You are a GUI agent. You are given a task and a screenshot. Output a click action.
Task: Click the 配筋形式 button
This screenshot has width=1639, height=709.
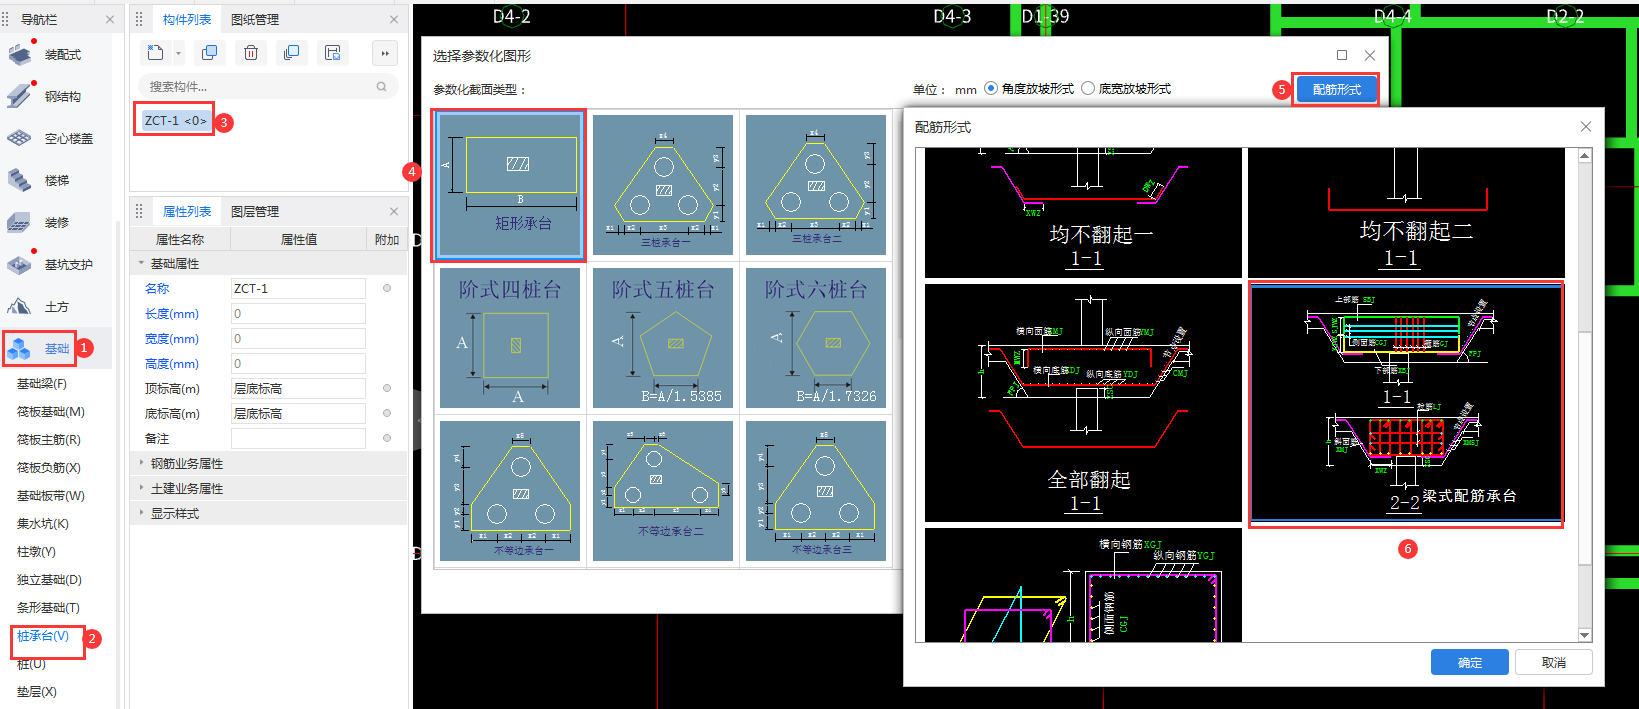(x=1337, y=89)
